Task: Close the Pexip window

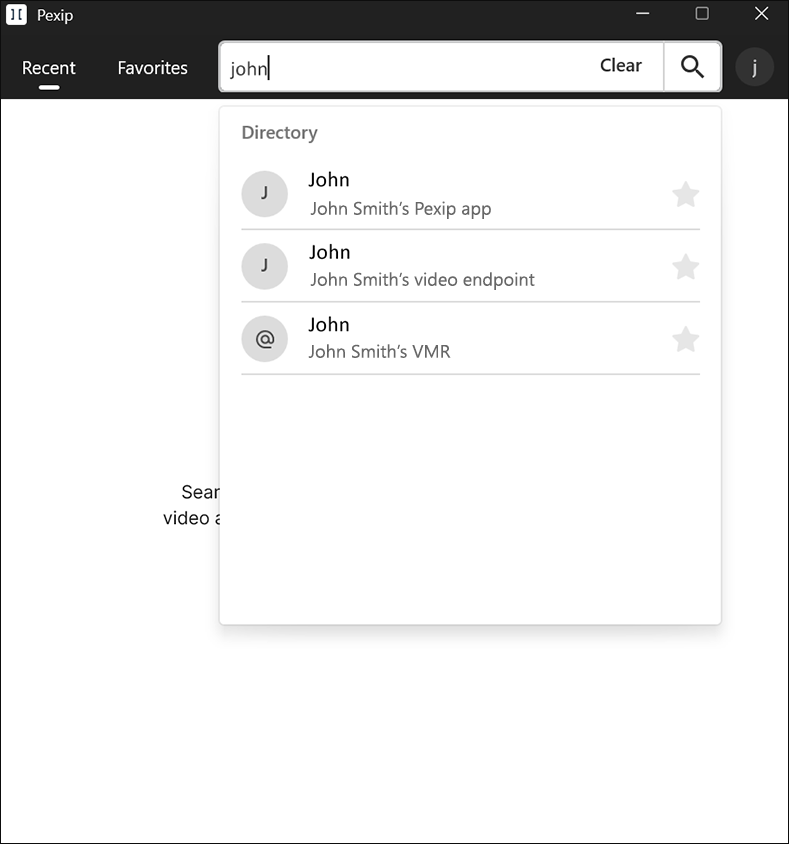Action: point(761,14)
